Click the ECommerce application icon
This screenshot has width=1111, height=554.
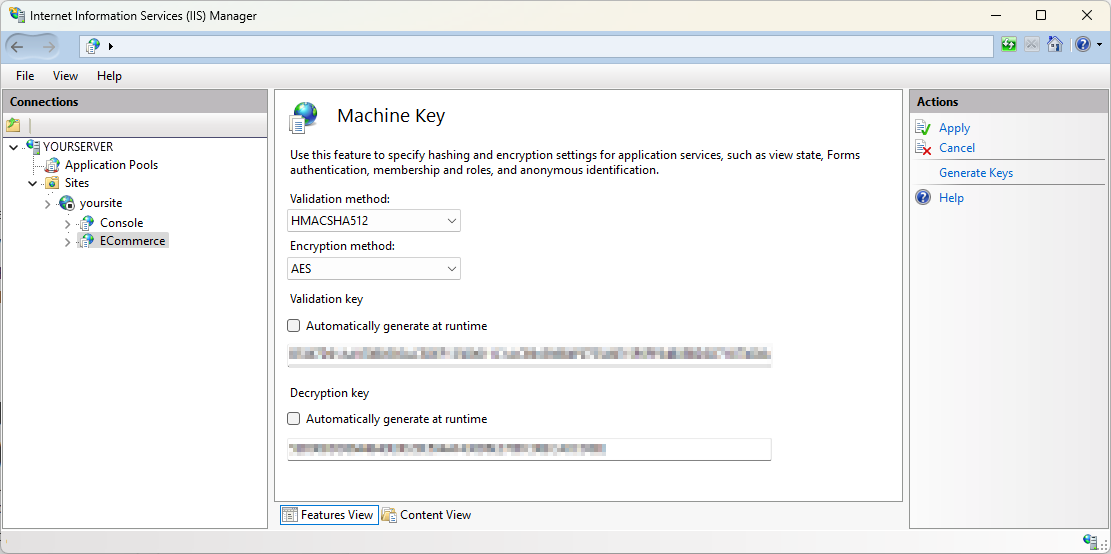[x=86, y=241]
